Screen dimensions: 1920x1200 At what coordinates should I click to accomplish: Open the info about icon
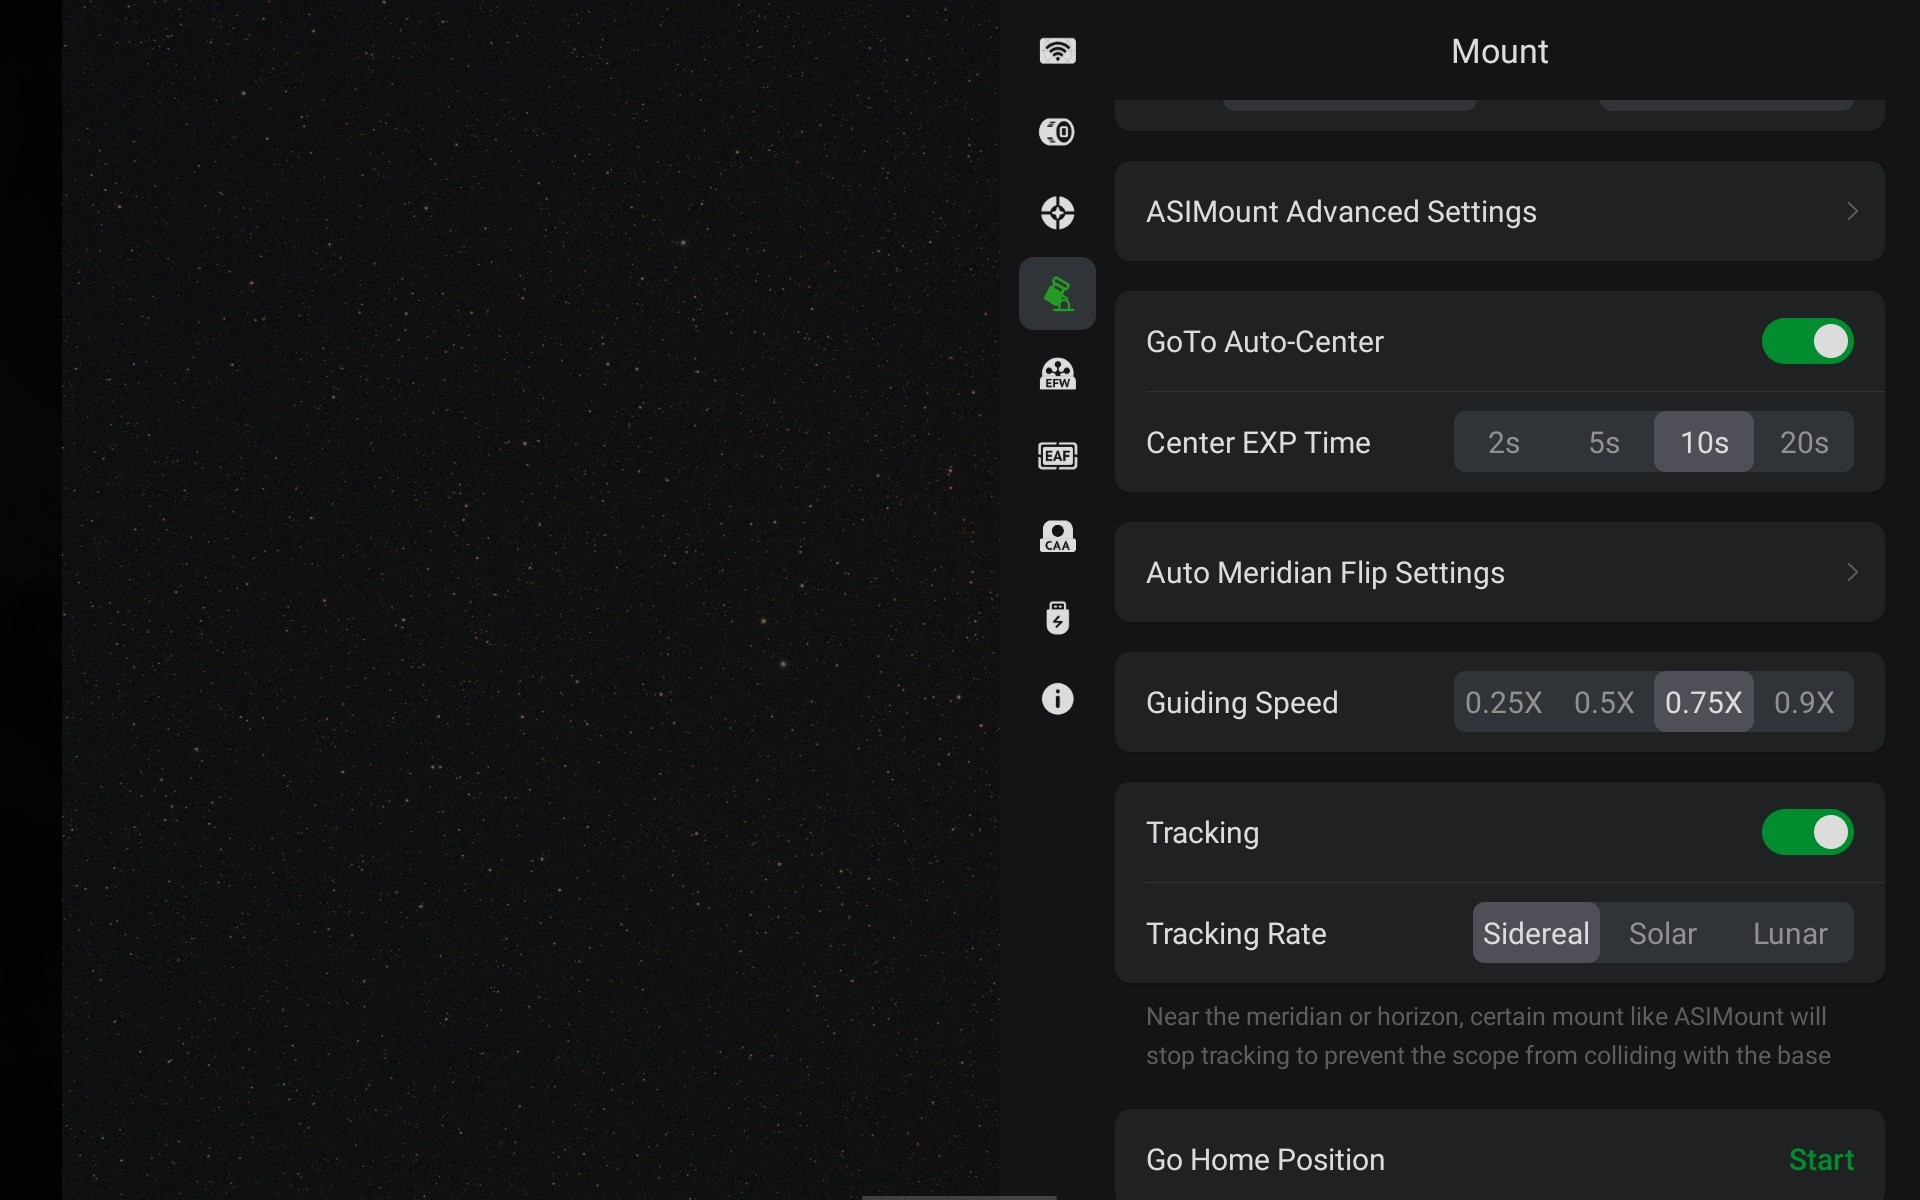1057,699
